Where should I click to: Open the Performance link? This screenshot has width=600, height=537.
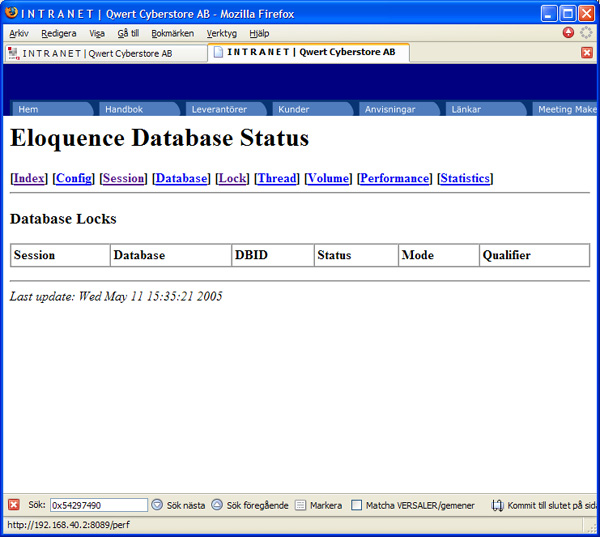pos(395,178)
